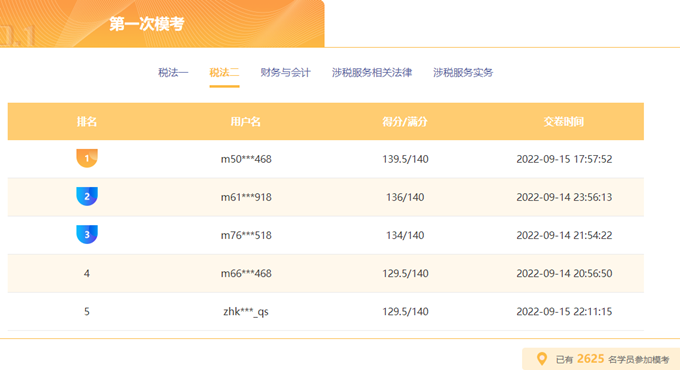Switch to the 税法一 tab
This screenshot has width=680, height=370.
173,72
